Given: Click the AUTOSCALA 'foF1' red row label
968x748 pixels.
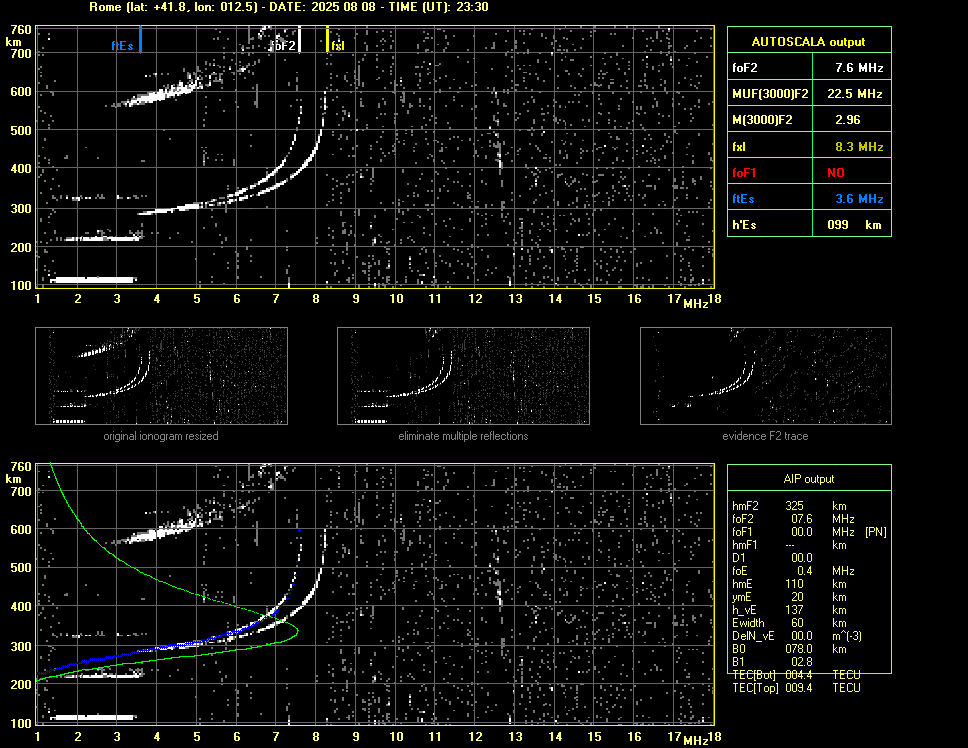Looking at the screenshot, I should coord(744,173).
